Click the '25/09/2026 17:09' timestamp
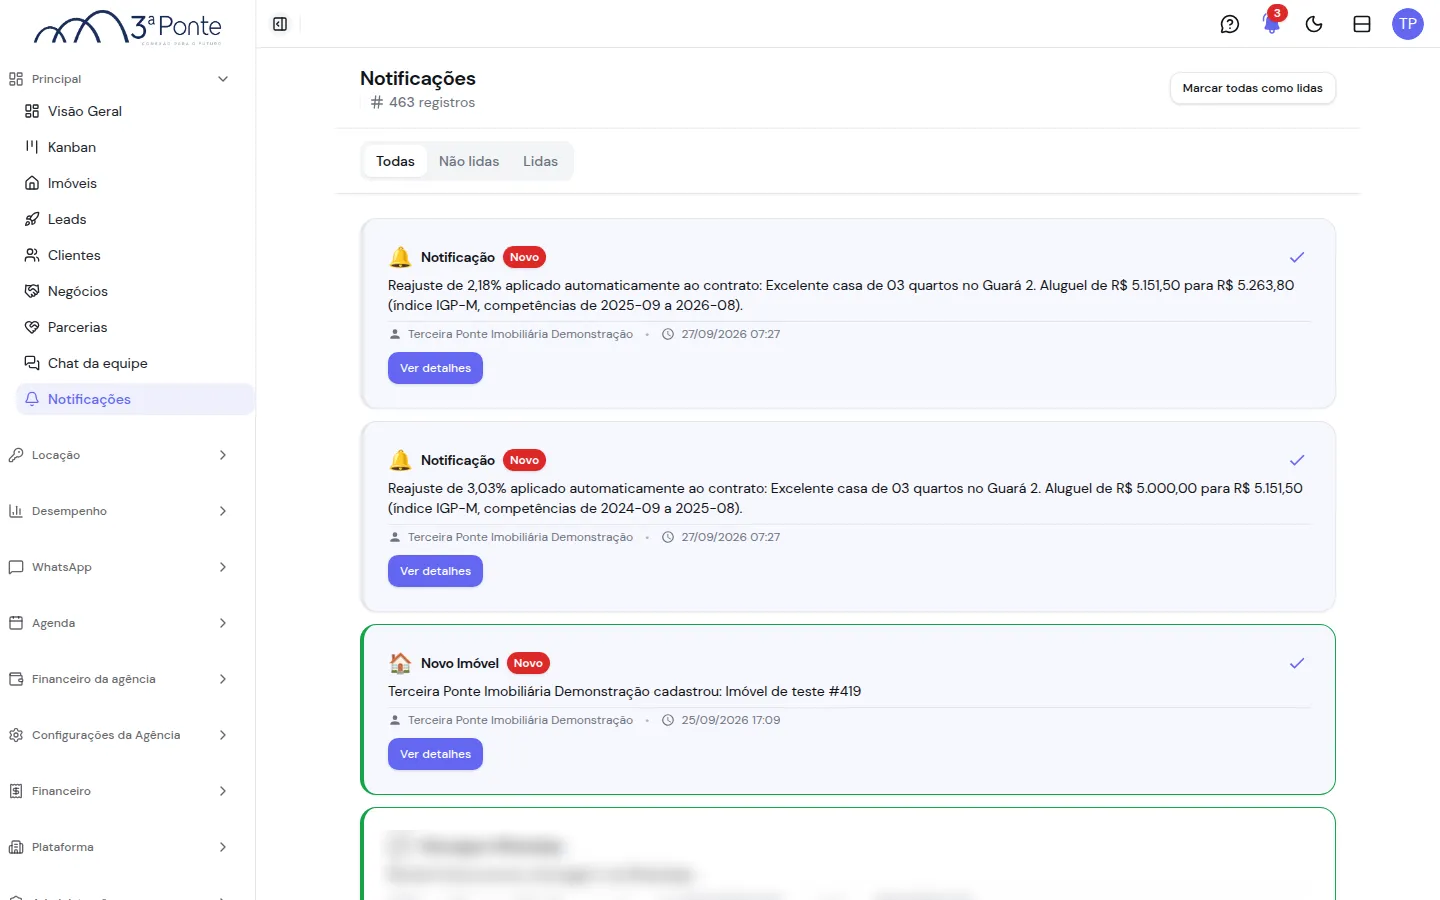Image resolution: width=1440 pixels, height=900 pixels. (731, 720)
